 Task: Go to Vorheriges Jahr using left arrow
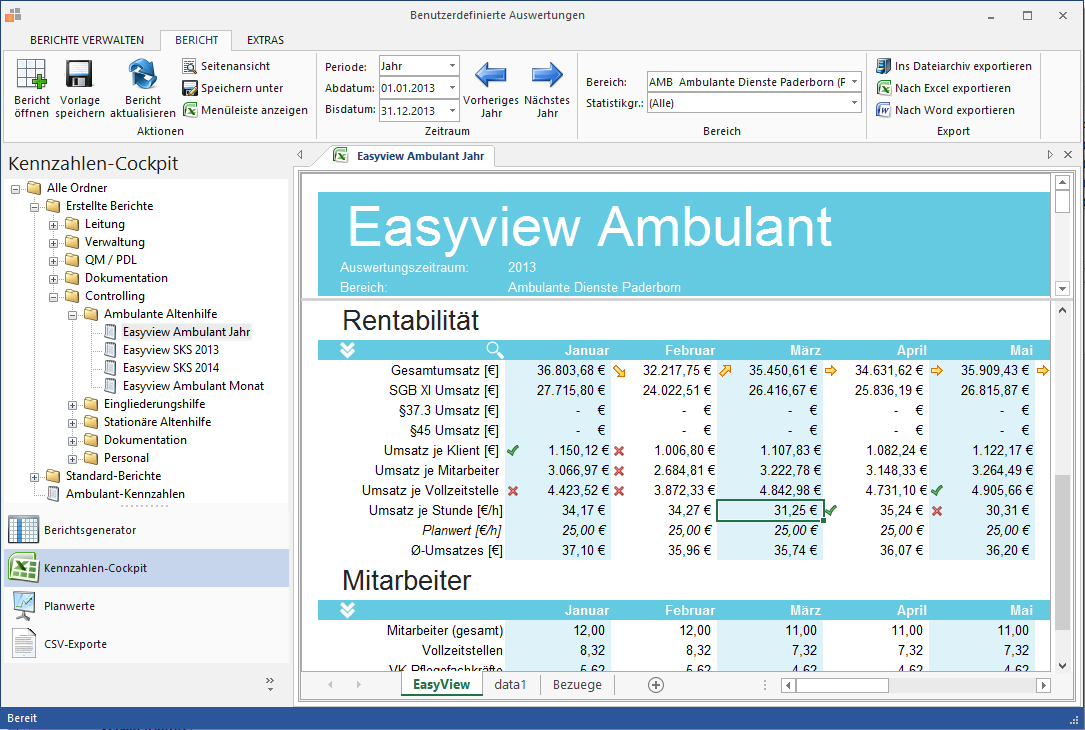(x=490, y=76)
